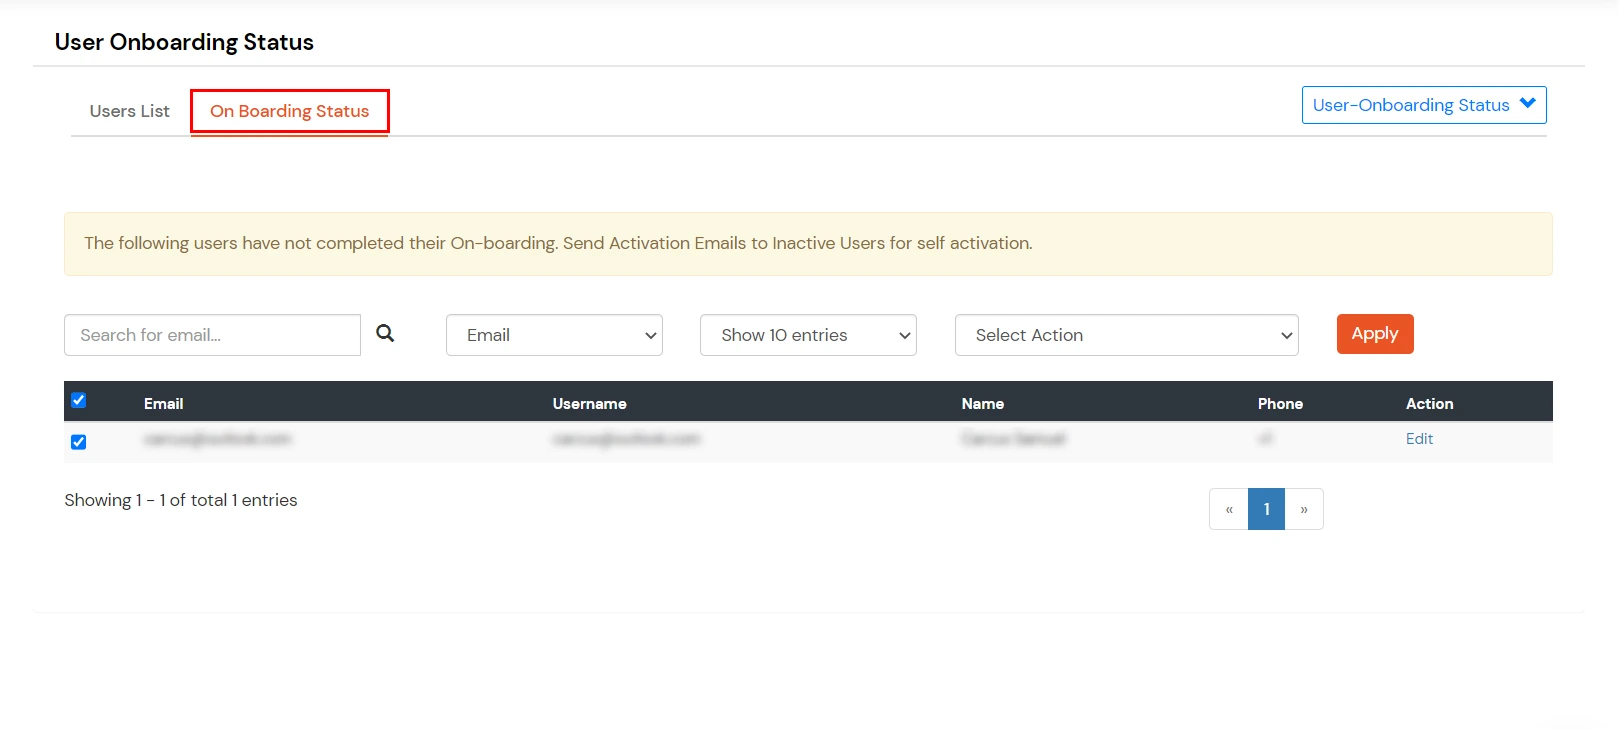Go to page 1 in pagination
This screenshot has height=729, width=1619.
pos(1266,509)
